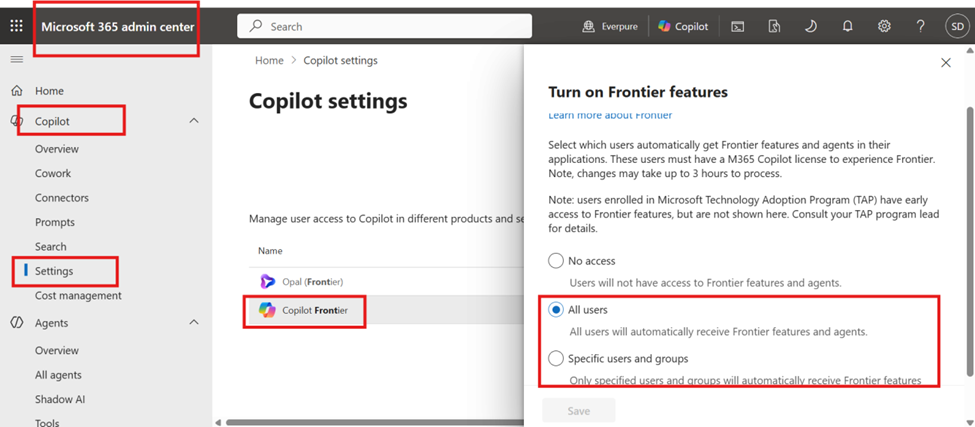The image size is (975, 427).
Task: Follow the Learn more about Frontier link
Action: pyautogui.click(x=610, y=115)
